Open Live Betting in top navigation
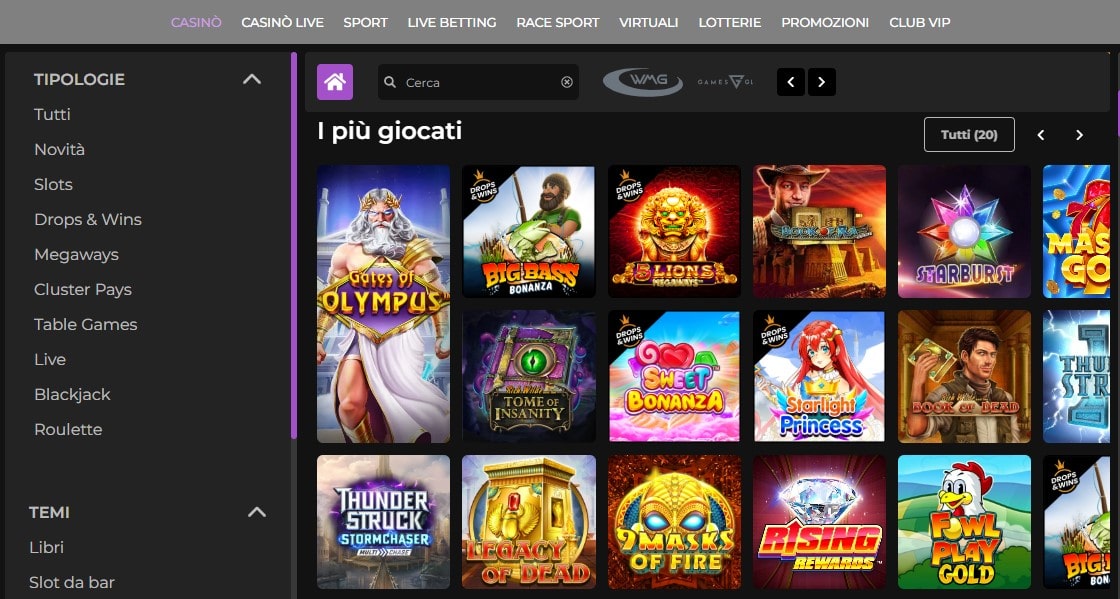The image size is (1120, 599). tap(451, 22)
